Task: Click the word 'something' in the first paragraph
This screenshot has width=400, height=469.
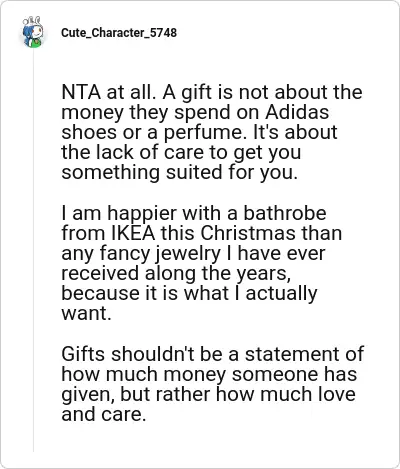Action: [x=111, y=173]
